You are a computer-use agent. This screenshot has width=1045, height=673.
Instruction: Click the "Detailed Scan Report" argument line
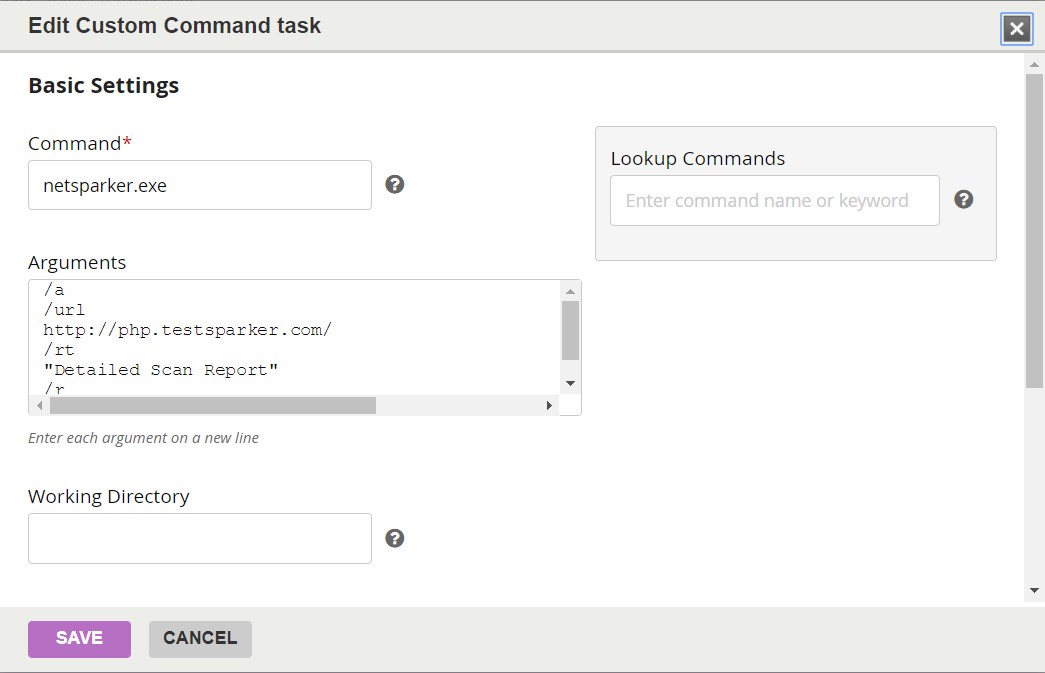pyautogui.click(x=161, y=370)
